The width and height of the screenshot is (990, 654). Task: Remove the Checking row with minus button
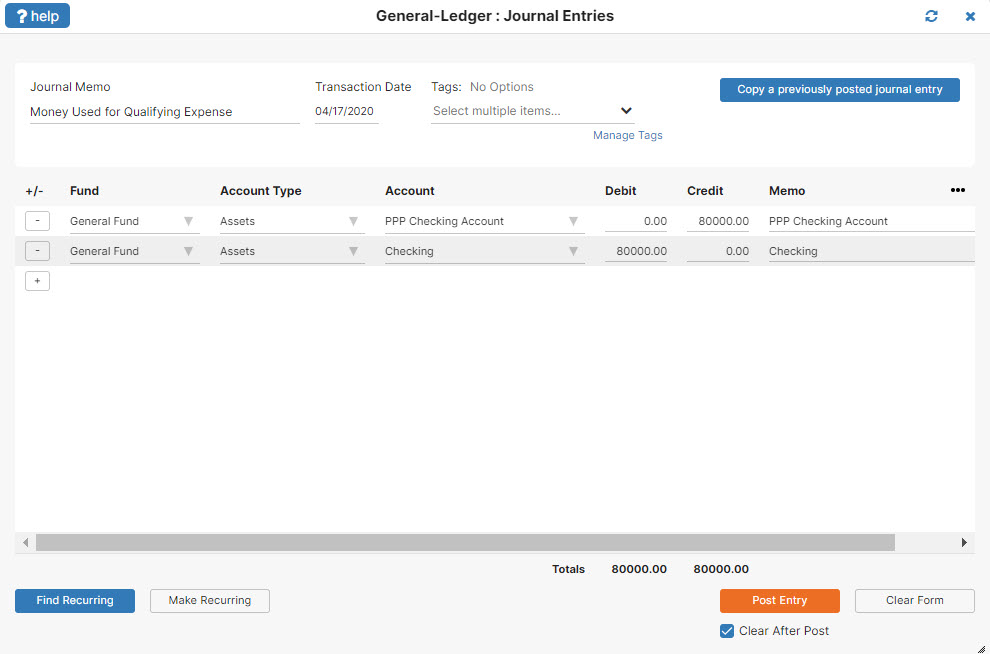37,251
